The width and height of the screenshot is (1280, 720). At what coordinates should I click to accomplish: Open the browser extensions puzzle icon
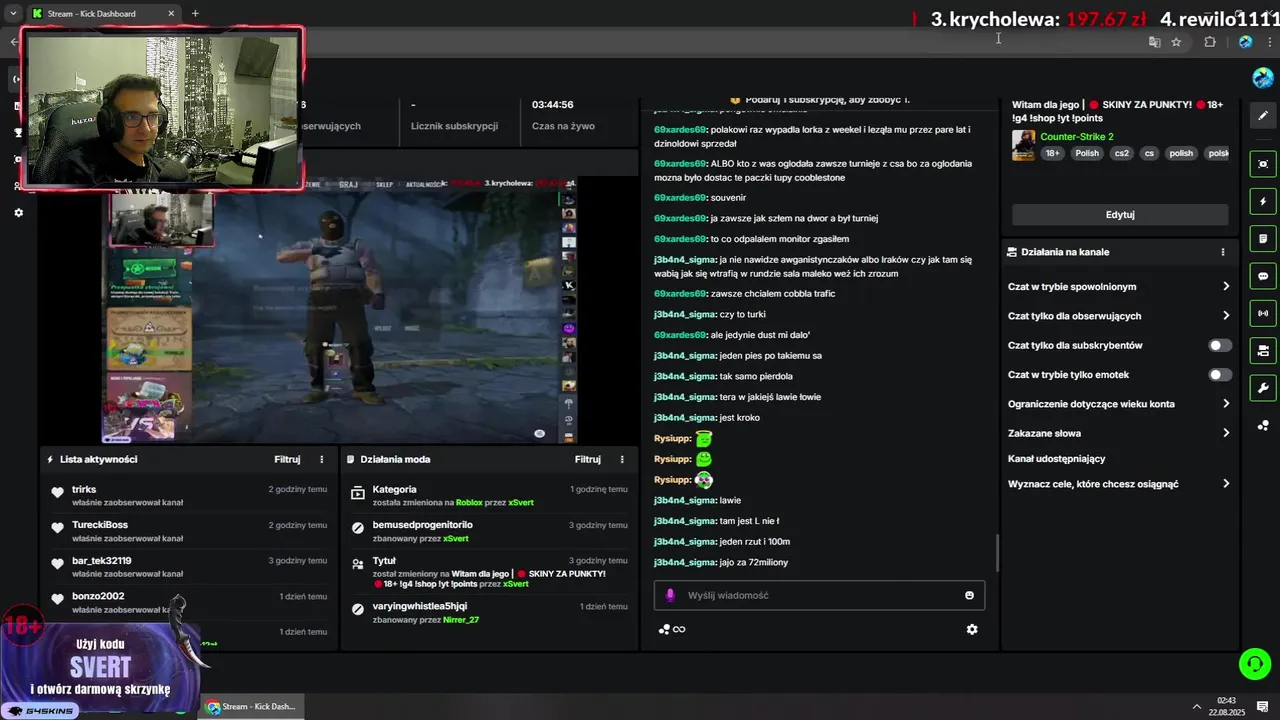click(x=1210, y=42)
